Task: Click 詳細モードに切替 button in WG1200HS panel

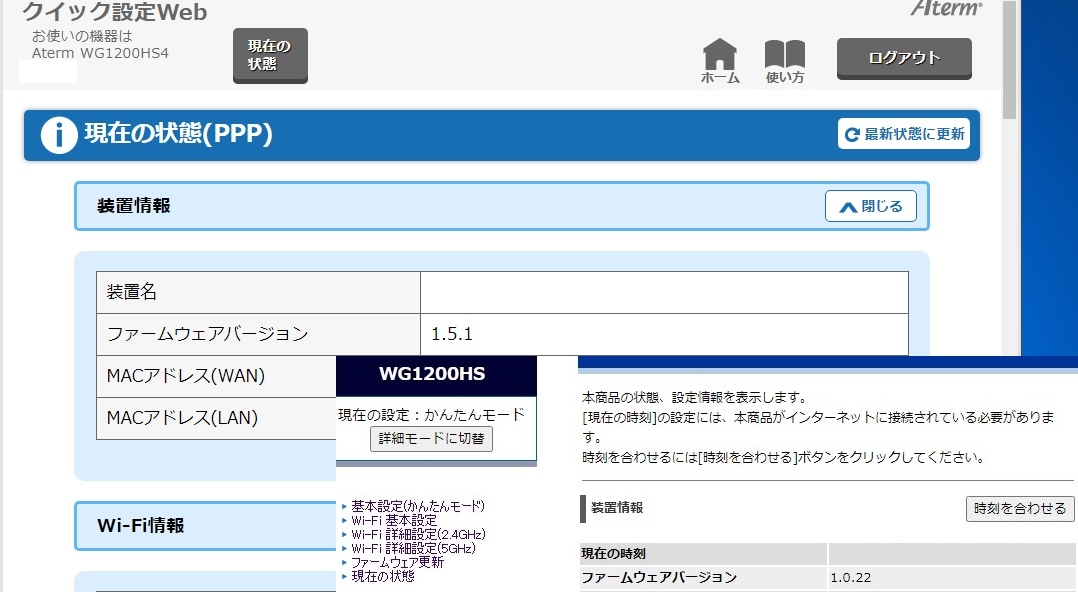Action: coord(431,439)
